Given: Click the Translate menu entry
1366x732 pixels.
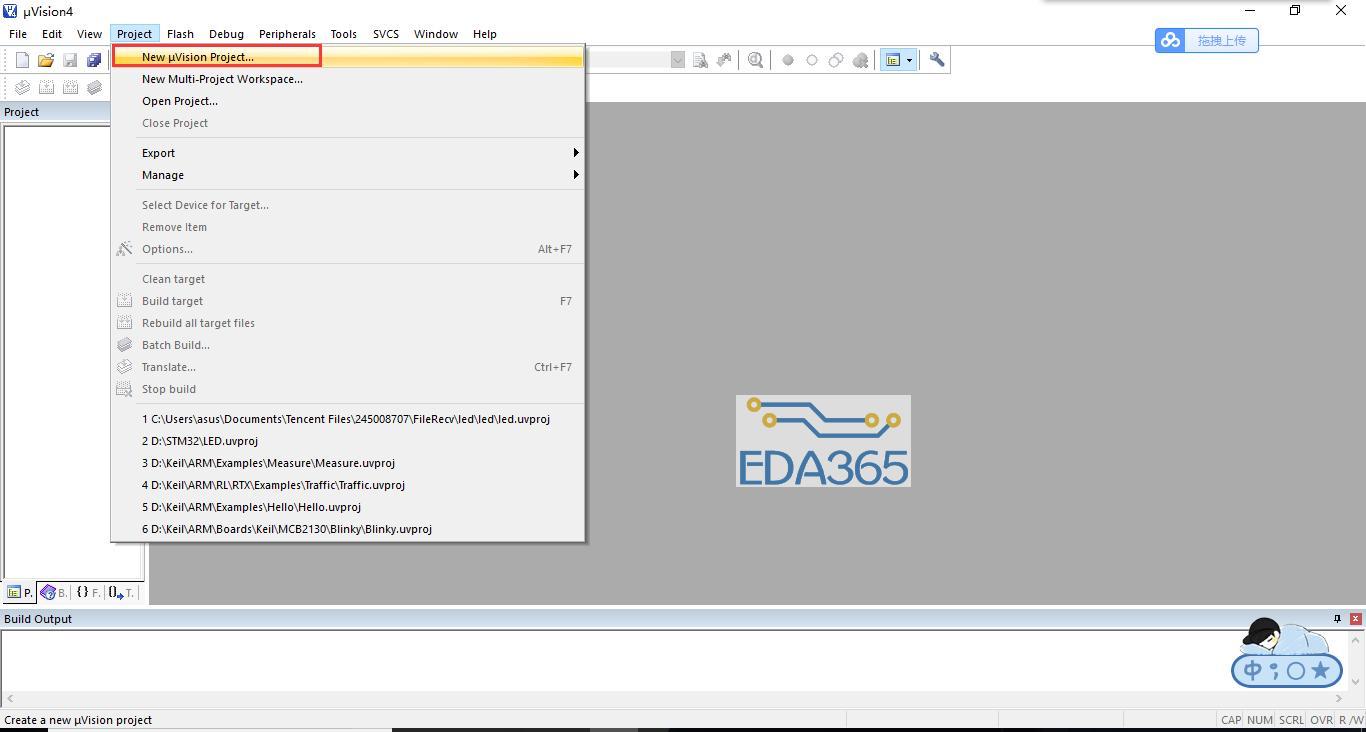Looking at the screenshot, I should tap(348, 367).
